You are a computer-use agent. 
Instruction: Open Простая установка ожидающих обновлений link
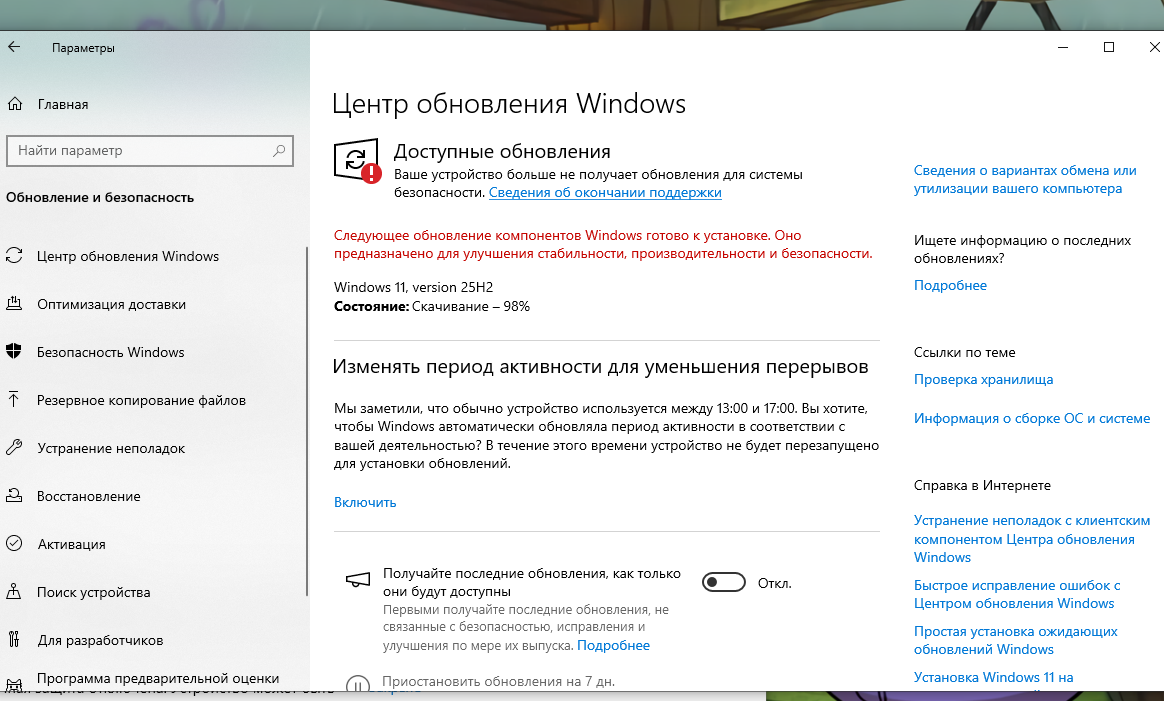tap(1015, 641)
